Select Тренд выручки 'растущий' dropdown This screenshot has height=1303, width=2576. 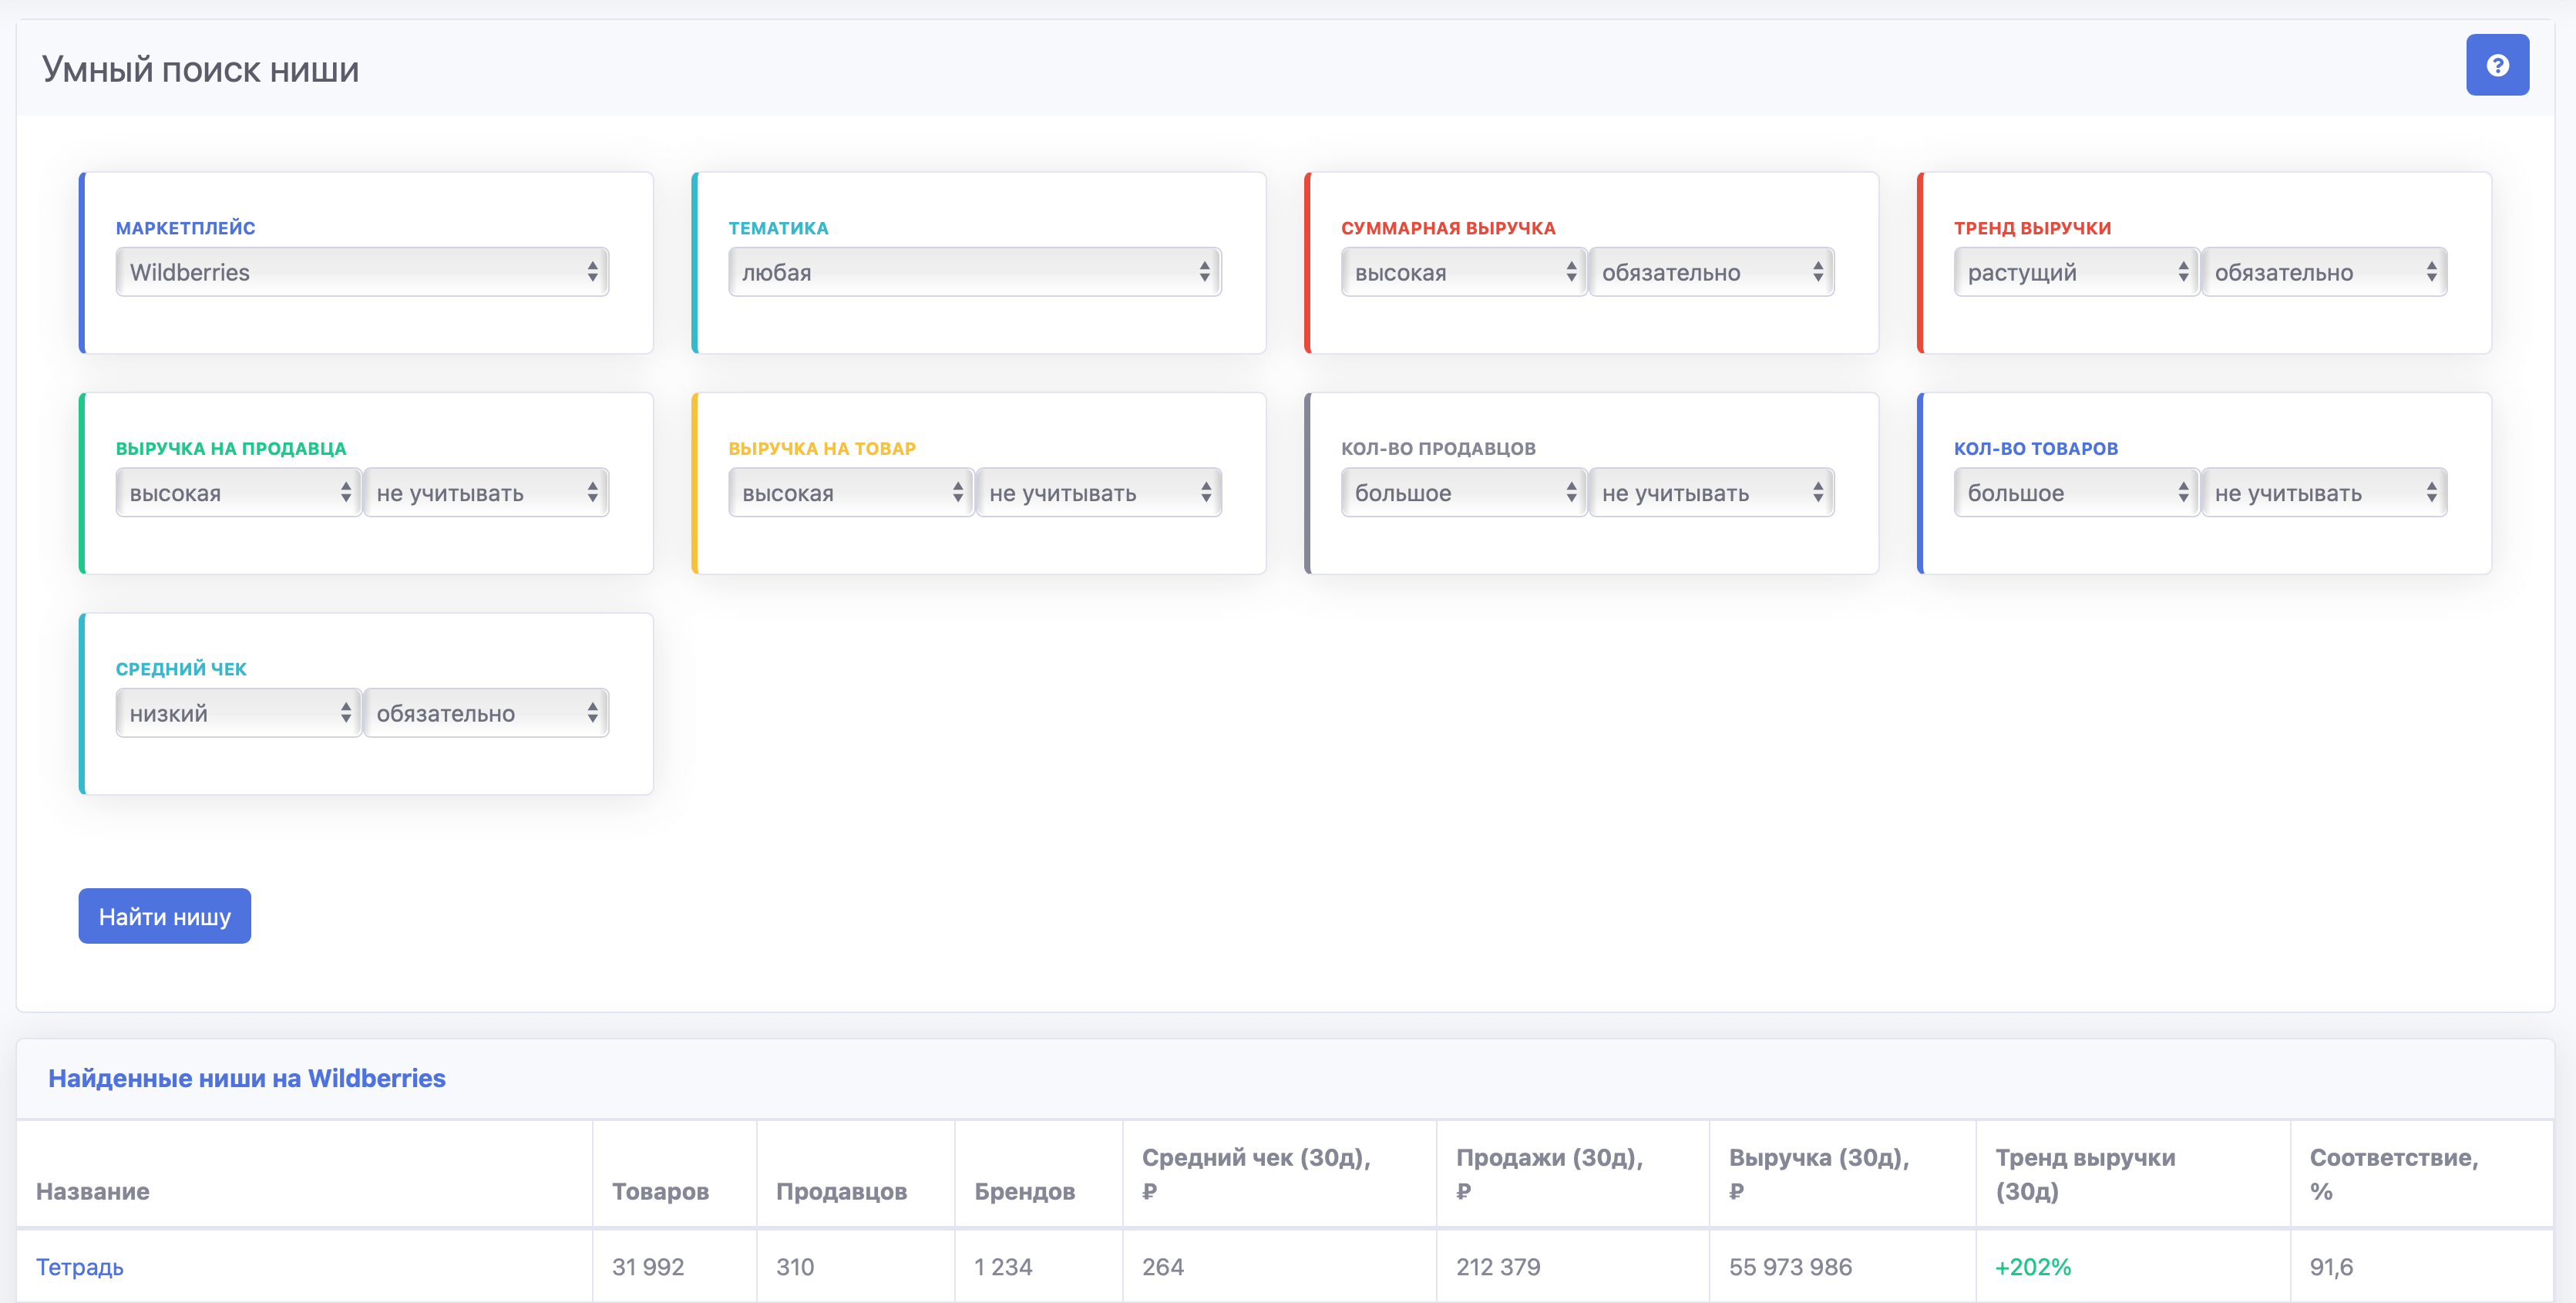pyautogui.click(x=2075, y=272)
